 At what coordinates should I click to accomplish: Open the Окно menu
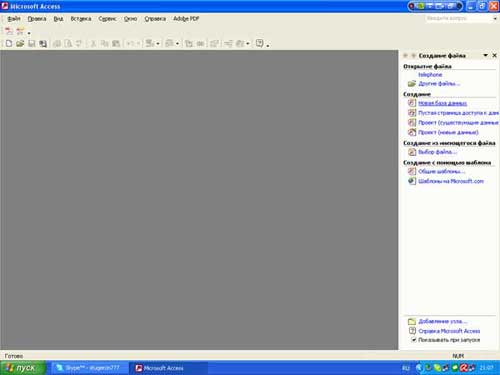point(130,19)
